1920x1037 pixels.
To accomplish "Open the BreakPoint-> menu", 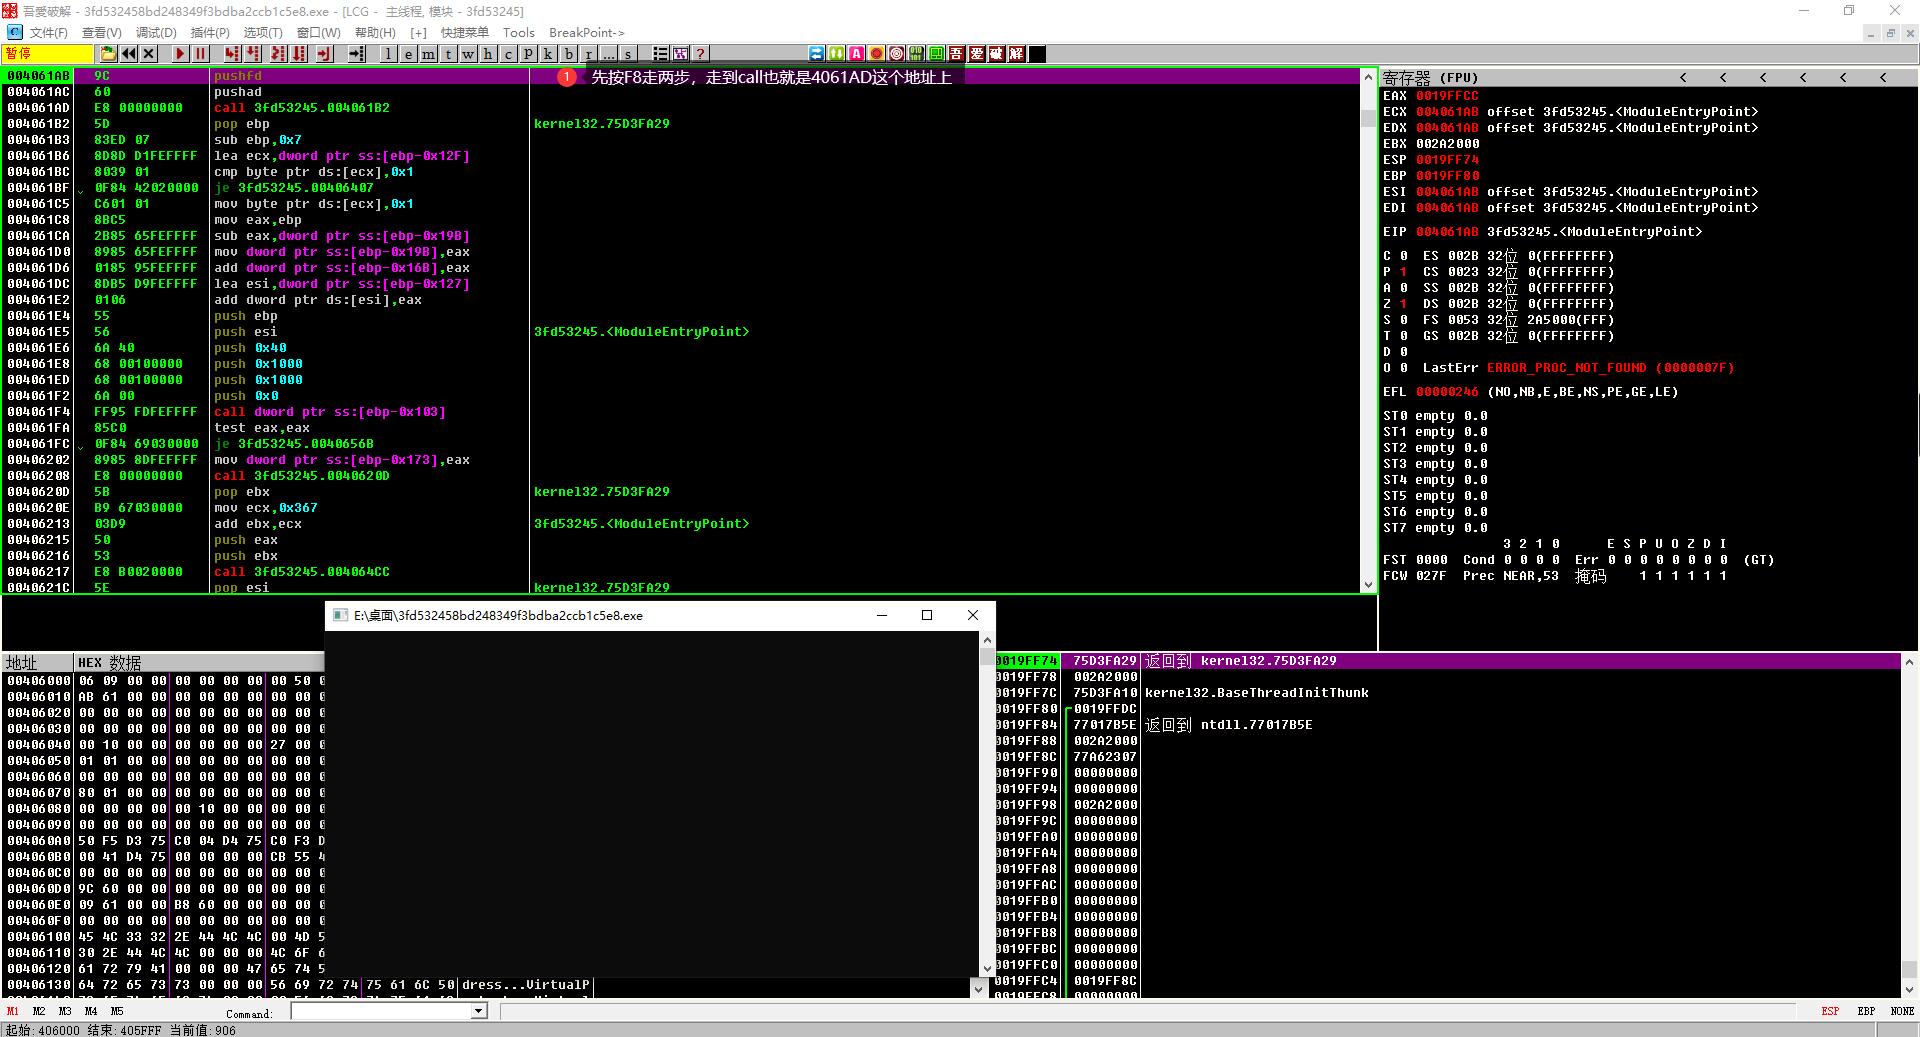I will point(587,33).
